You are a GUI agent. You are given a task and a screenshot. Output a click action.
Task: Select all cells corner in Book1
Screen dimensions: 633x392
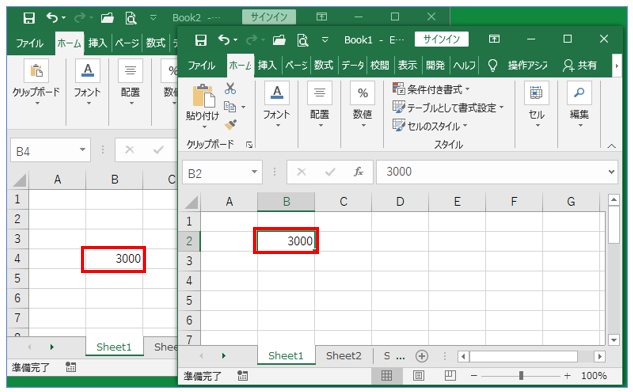click(191, 202)
